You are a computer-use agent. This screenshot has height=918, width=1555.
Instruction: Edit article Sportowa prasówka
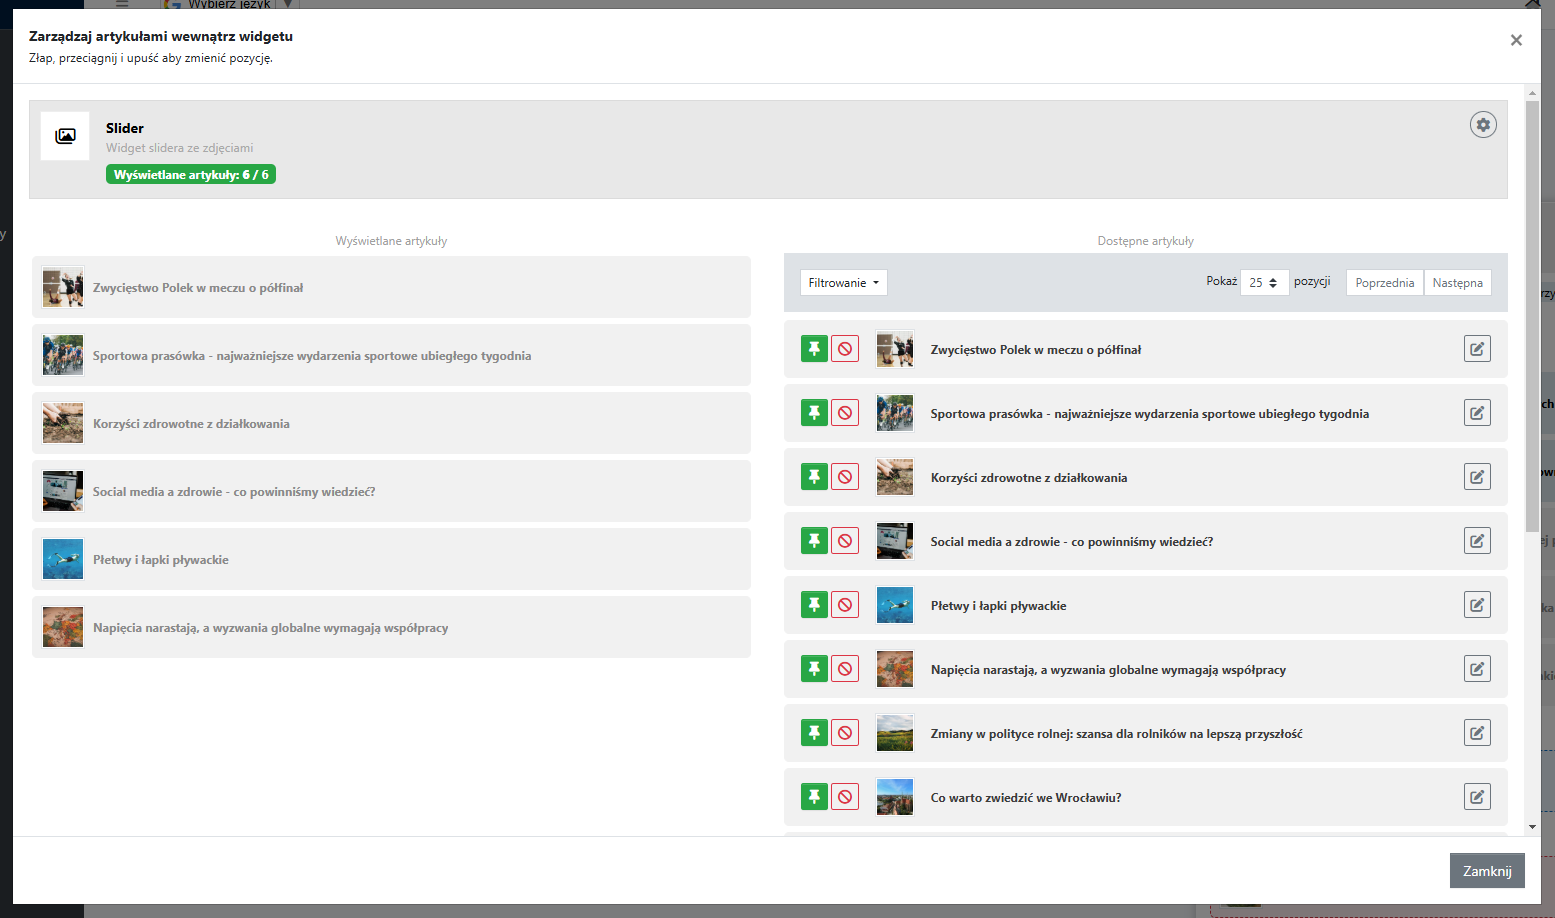coord(1477,413)
